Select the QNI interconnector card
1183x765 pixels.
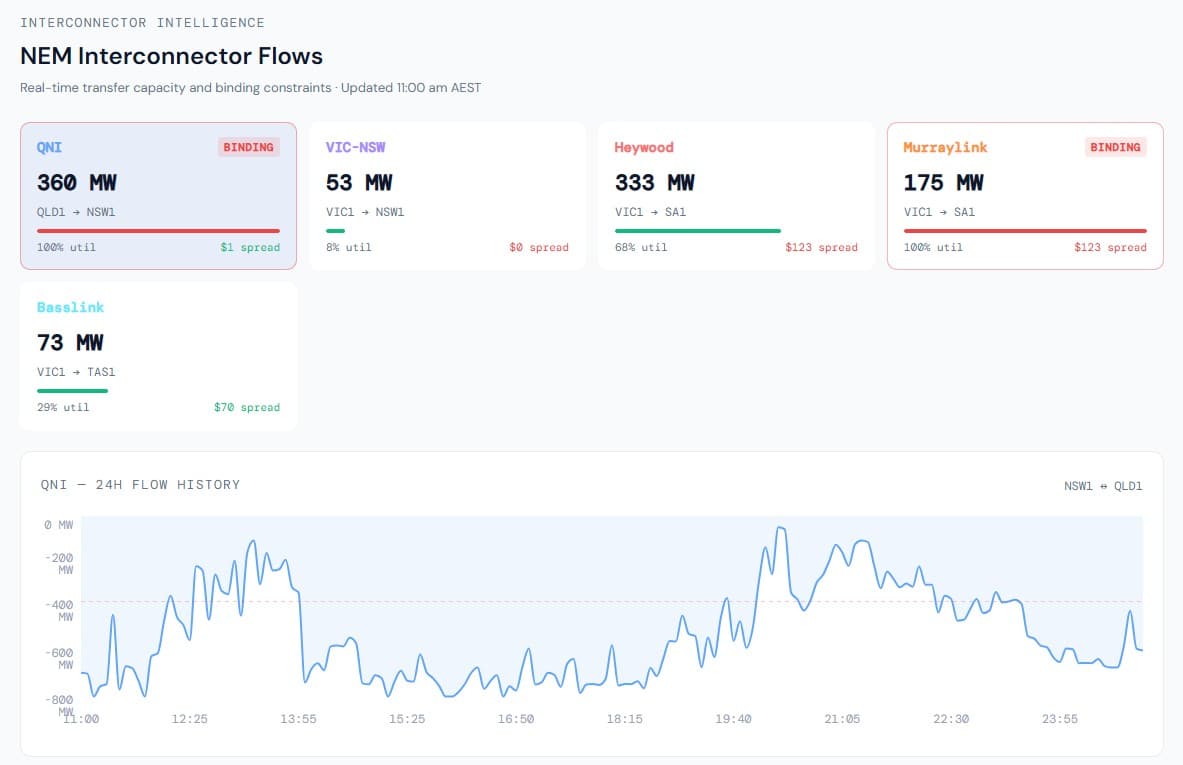click(158, 196)
